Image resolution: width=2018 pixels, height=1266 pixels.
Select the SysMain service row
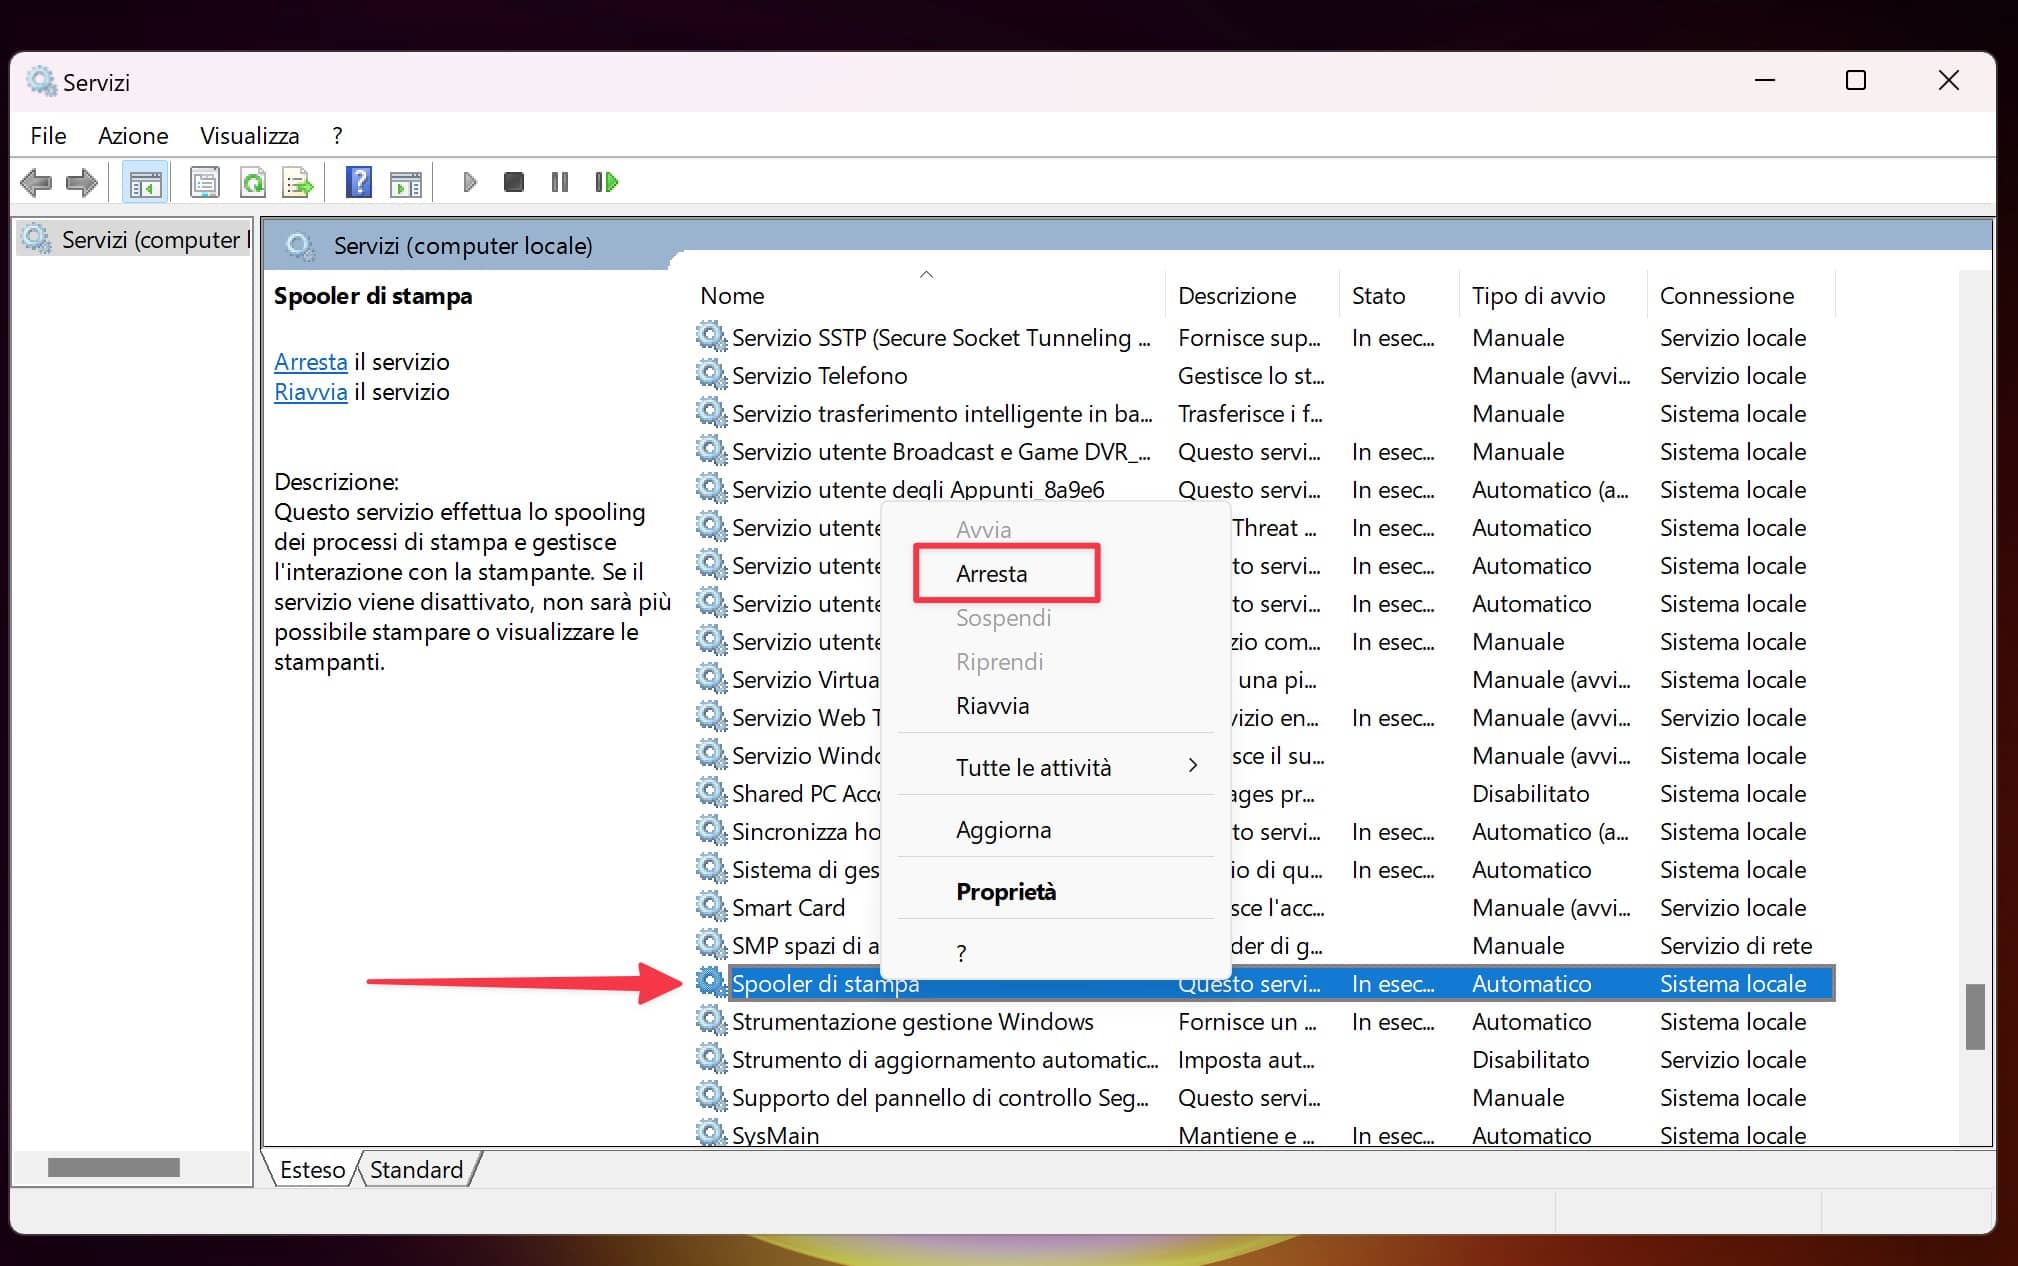[1264, 1134]
